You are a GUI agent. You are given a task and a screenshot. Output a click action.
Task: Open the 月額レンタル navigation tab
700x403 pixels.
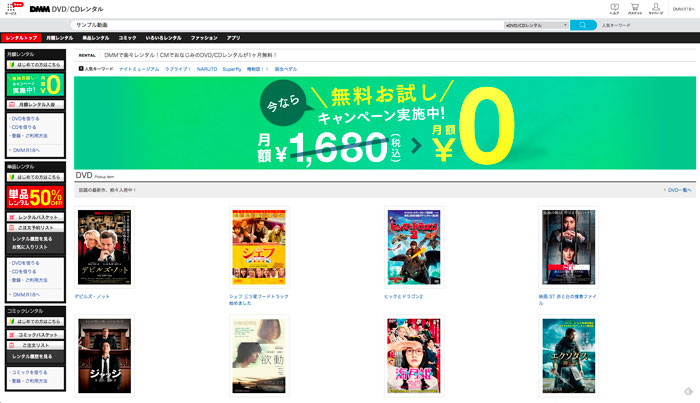coord(60,38)
